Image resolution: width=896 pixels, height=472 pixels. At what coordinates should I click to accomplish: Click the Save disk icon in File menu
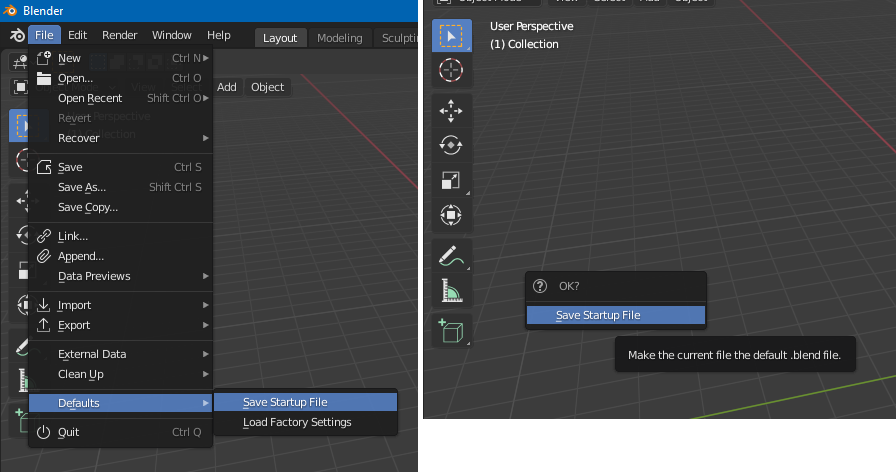click(x=44, y=167)
